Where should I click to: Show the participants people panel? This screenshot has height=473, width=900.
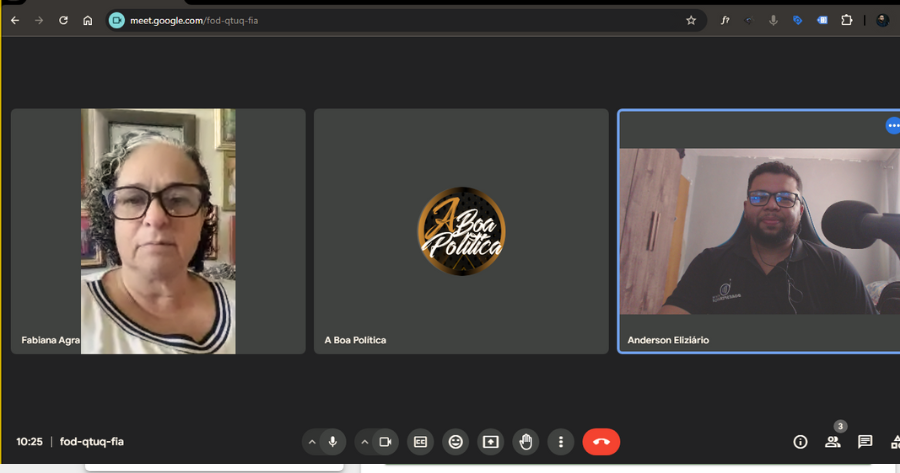pyautogui.click(x=832, y=442)
